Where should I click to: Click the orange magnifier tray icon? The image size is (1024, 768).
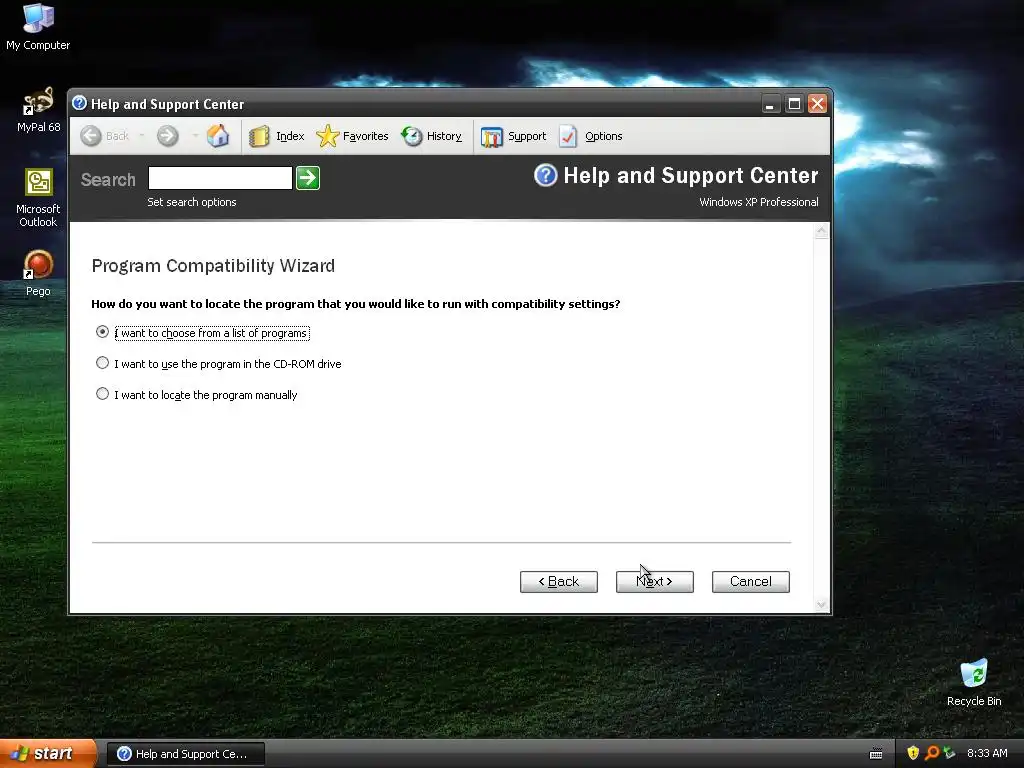pyautogui.click(x=931, y=753)
